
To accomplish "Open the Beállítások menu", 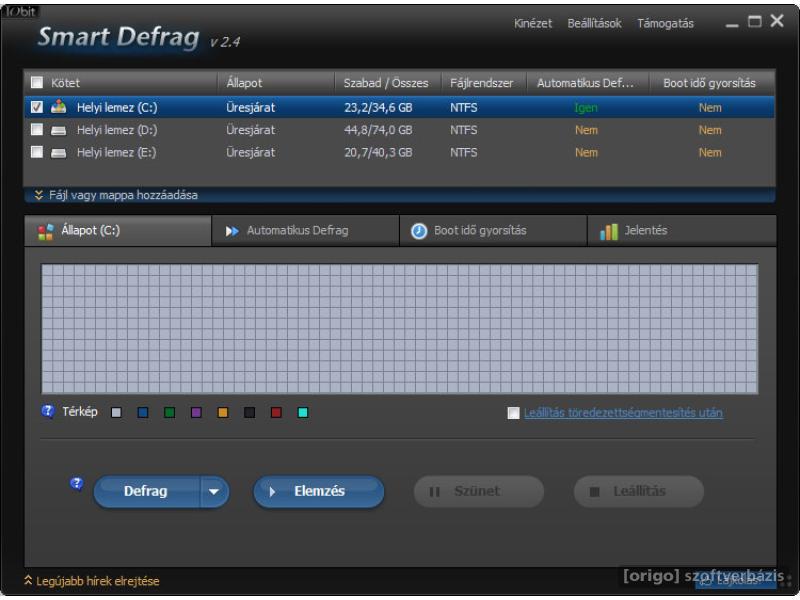I will [594, 23].
